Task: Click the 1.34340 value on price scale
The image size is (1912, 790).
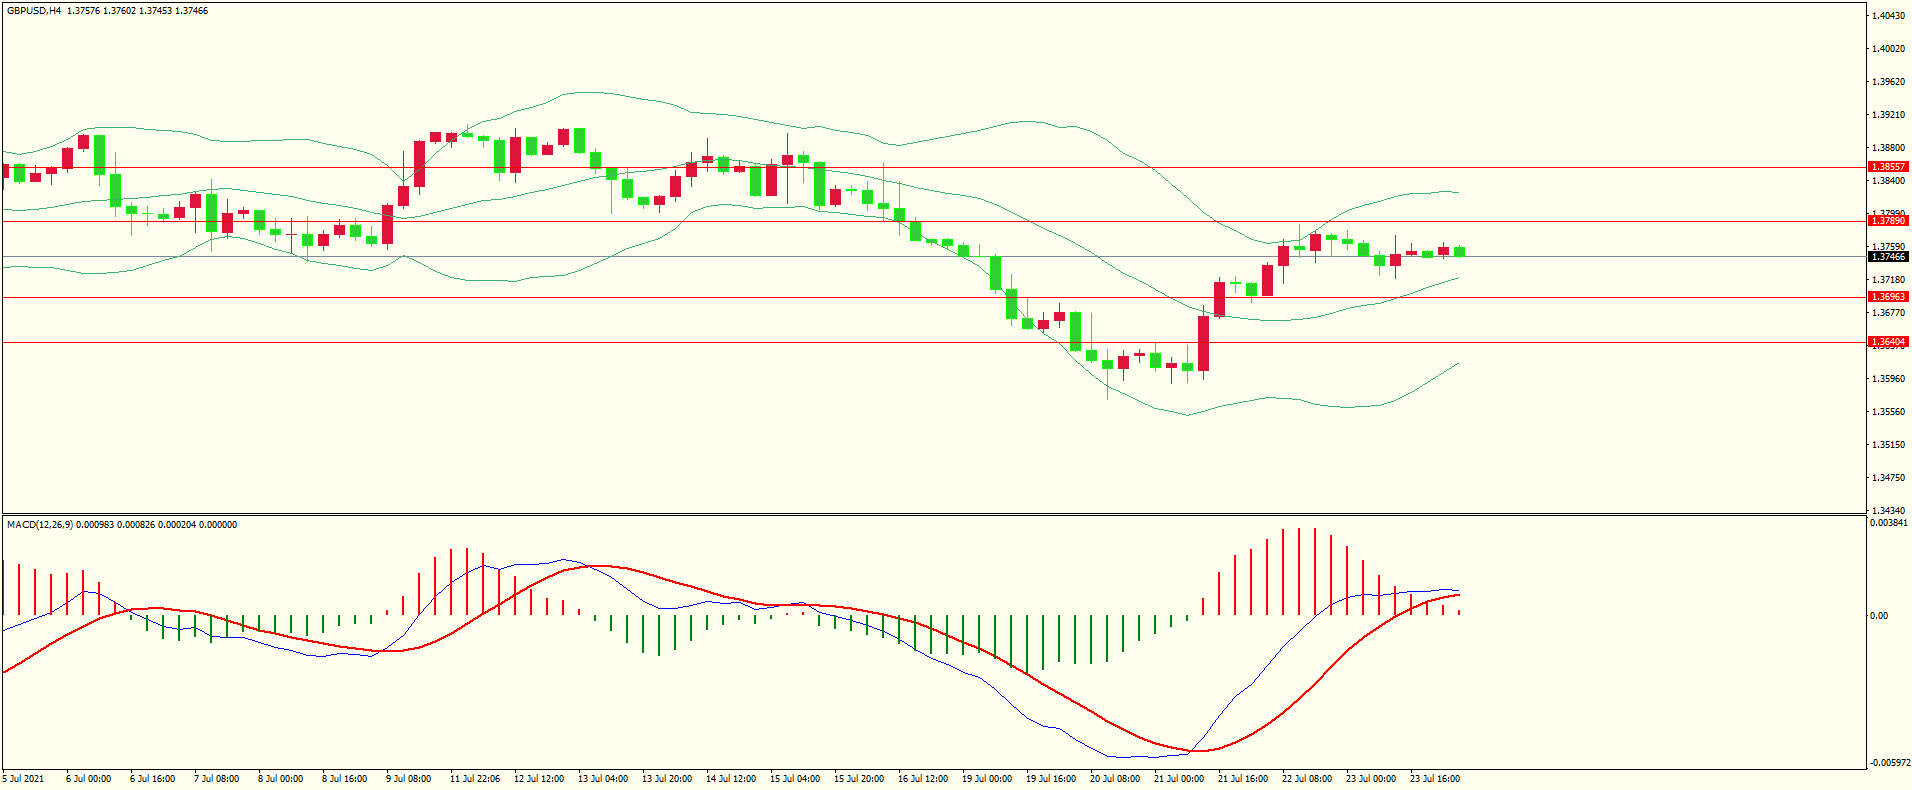Action: click(1888, 511)
